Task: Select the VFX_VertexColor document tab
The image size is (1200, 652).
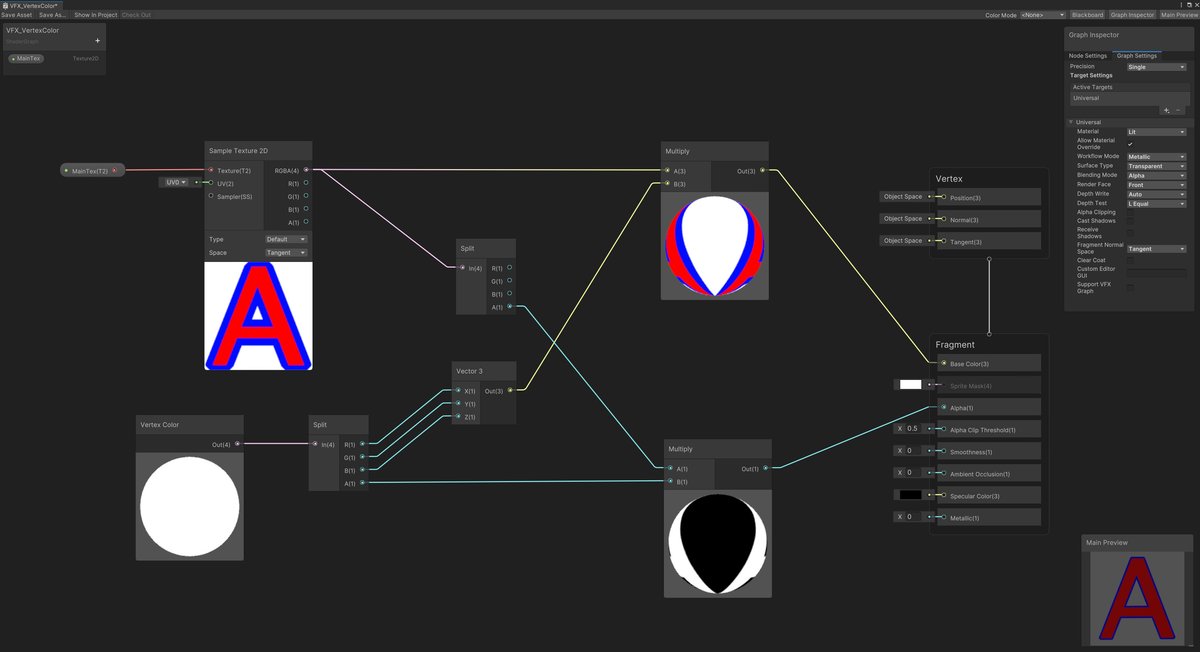Action: coord(32,4)
